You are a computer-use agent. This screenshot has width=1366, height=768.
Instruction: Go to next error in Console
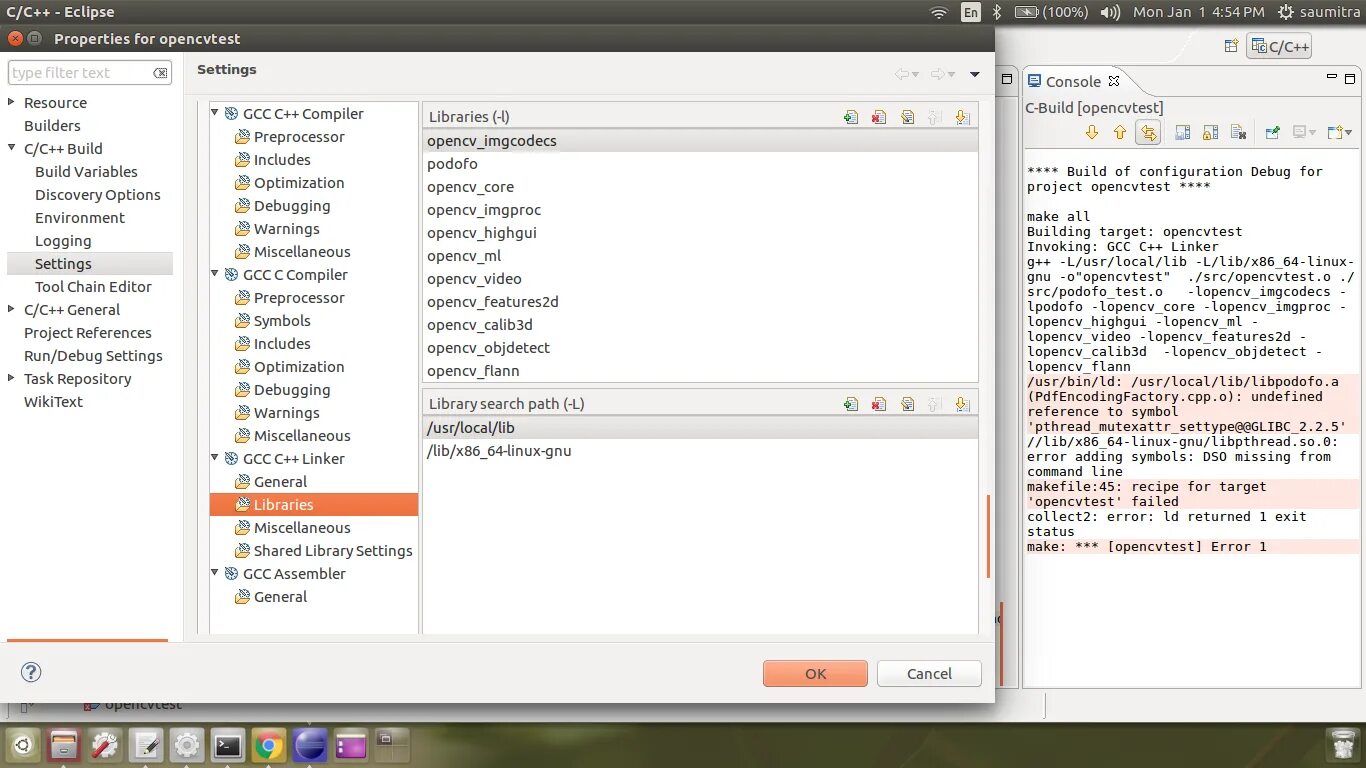coord(1092,132)
